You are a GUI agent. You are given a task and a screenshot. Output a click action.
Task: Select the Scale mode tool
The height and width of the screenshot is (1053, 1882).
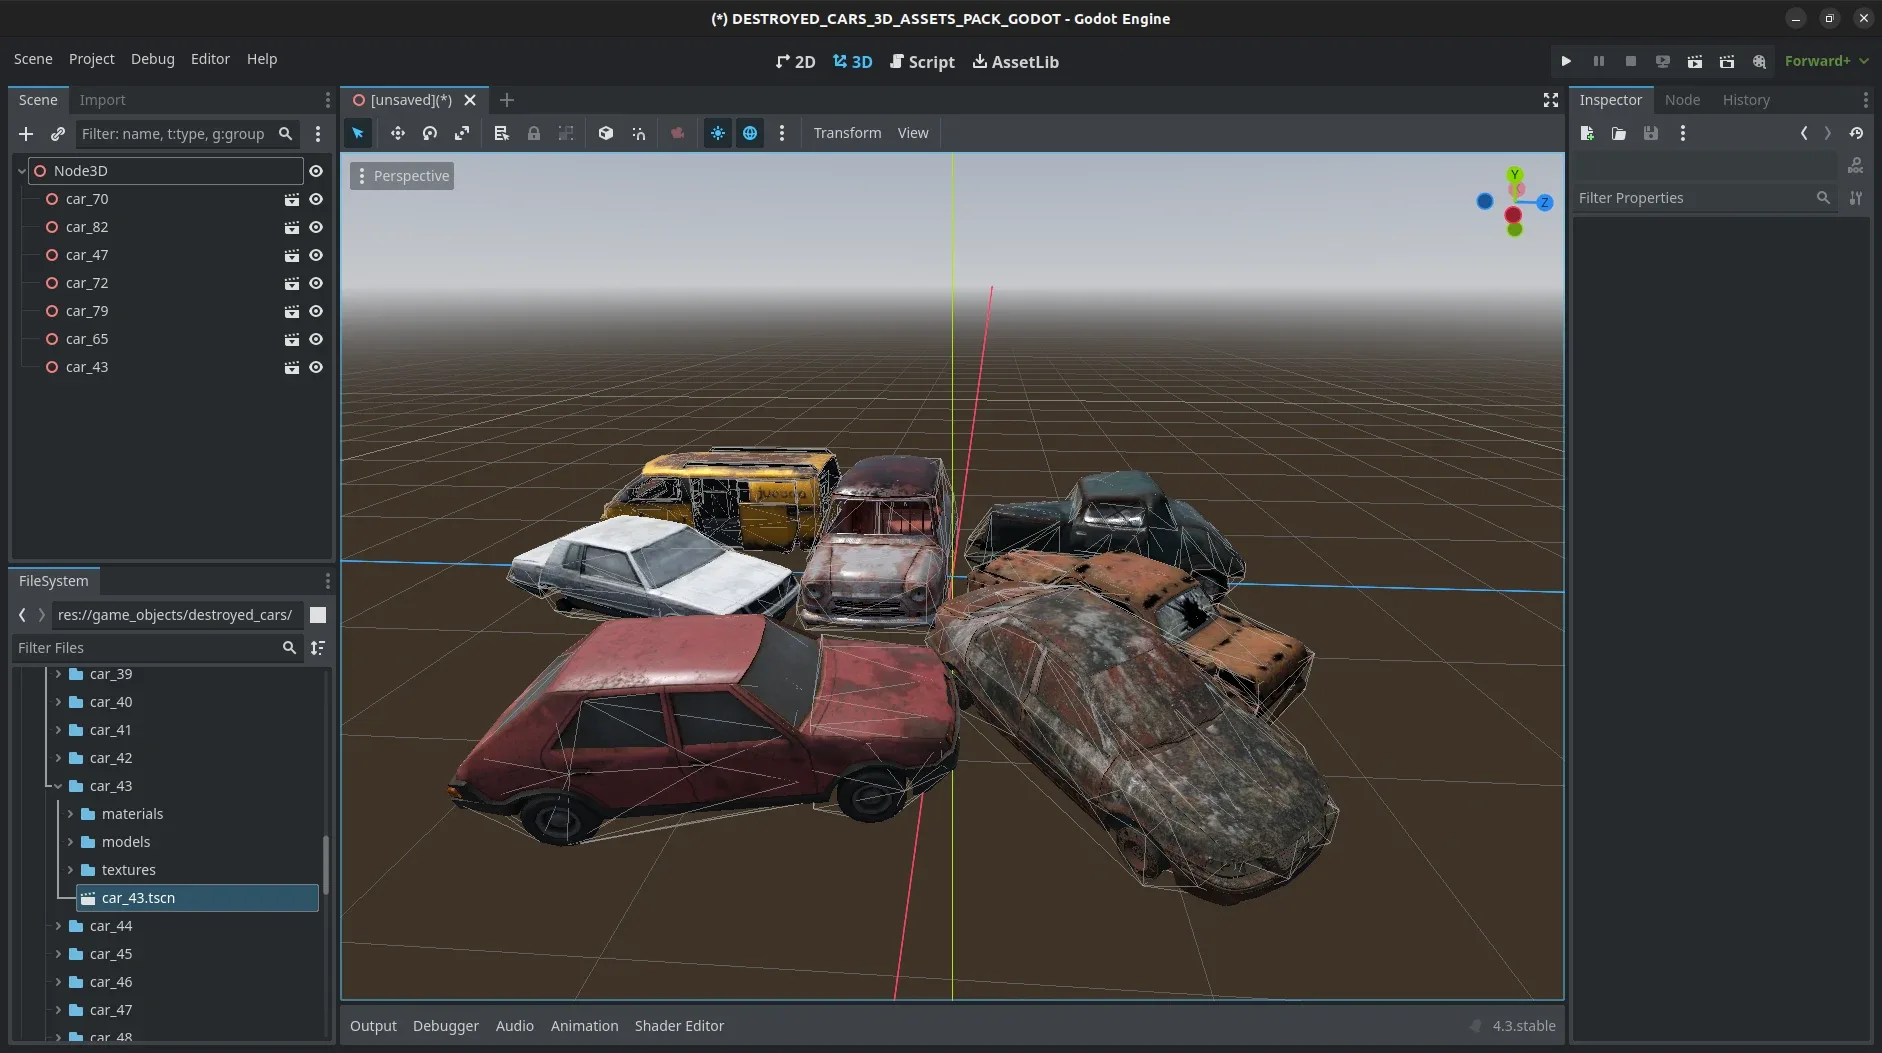click(x=462, y=133)
